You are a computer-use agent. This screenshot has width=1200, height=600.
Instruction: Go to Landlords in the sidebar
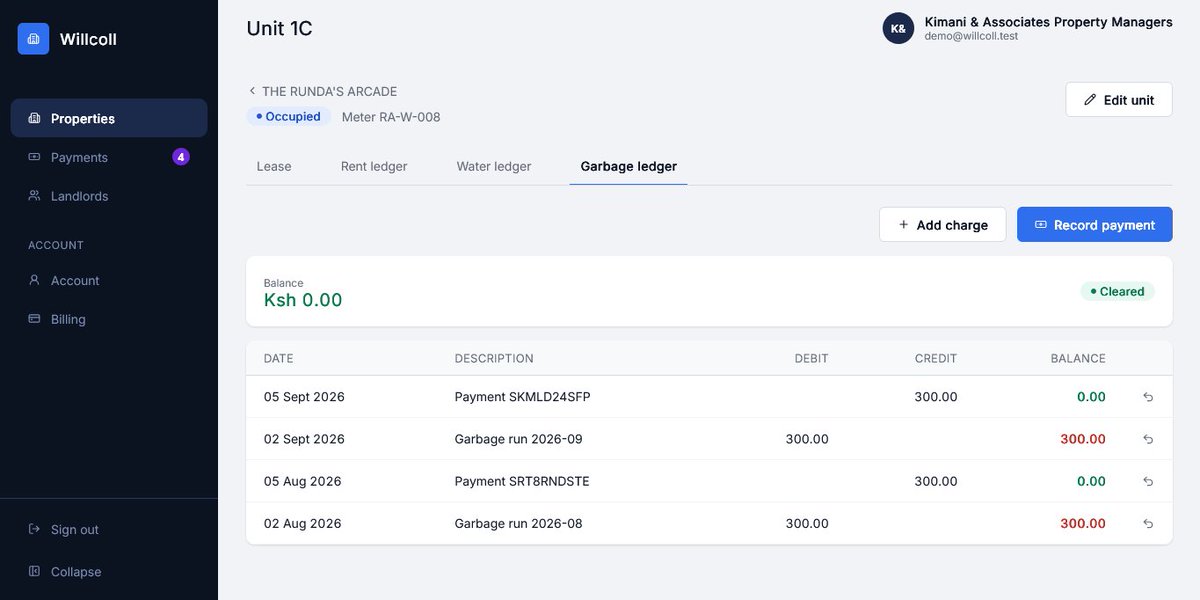[109, 196]
